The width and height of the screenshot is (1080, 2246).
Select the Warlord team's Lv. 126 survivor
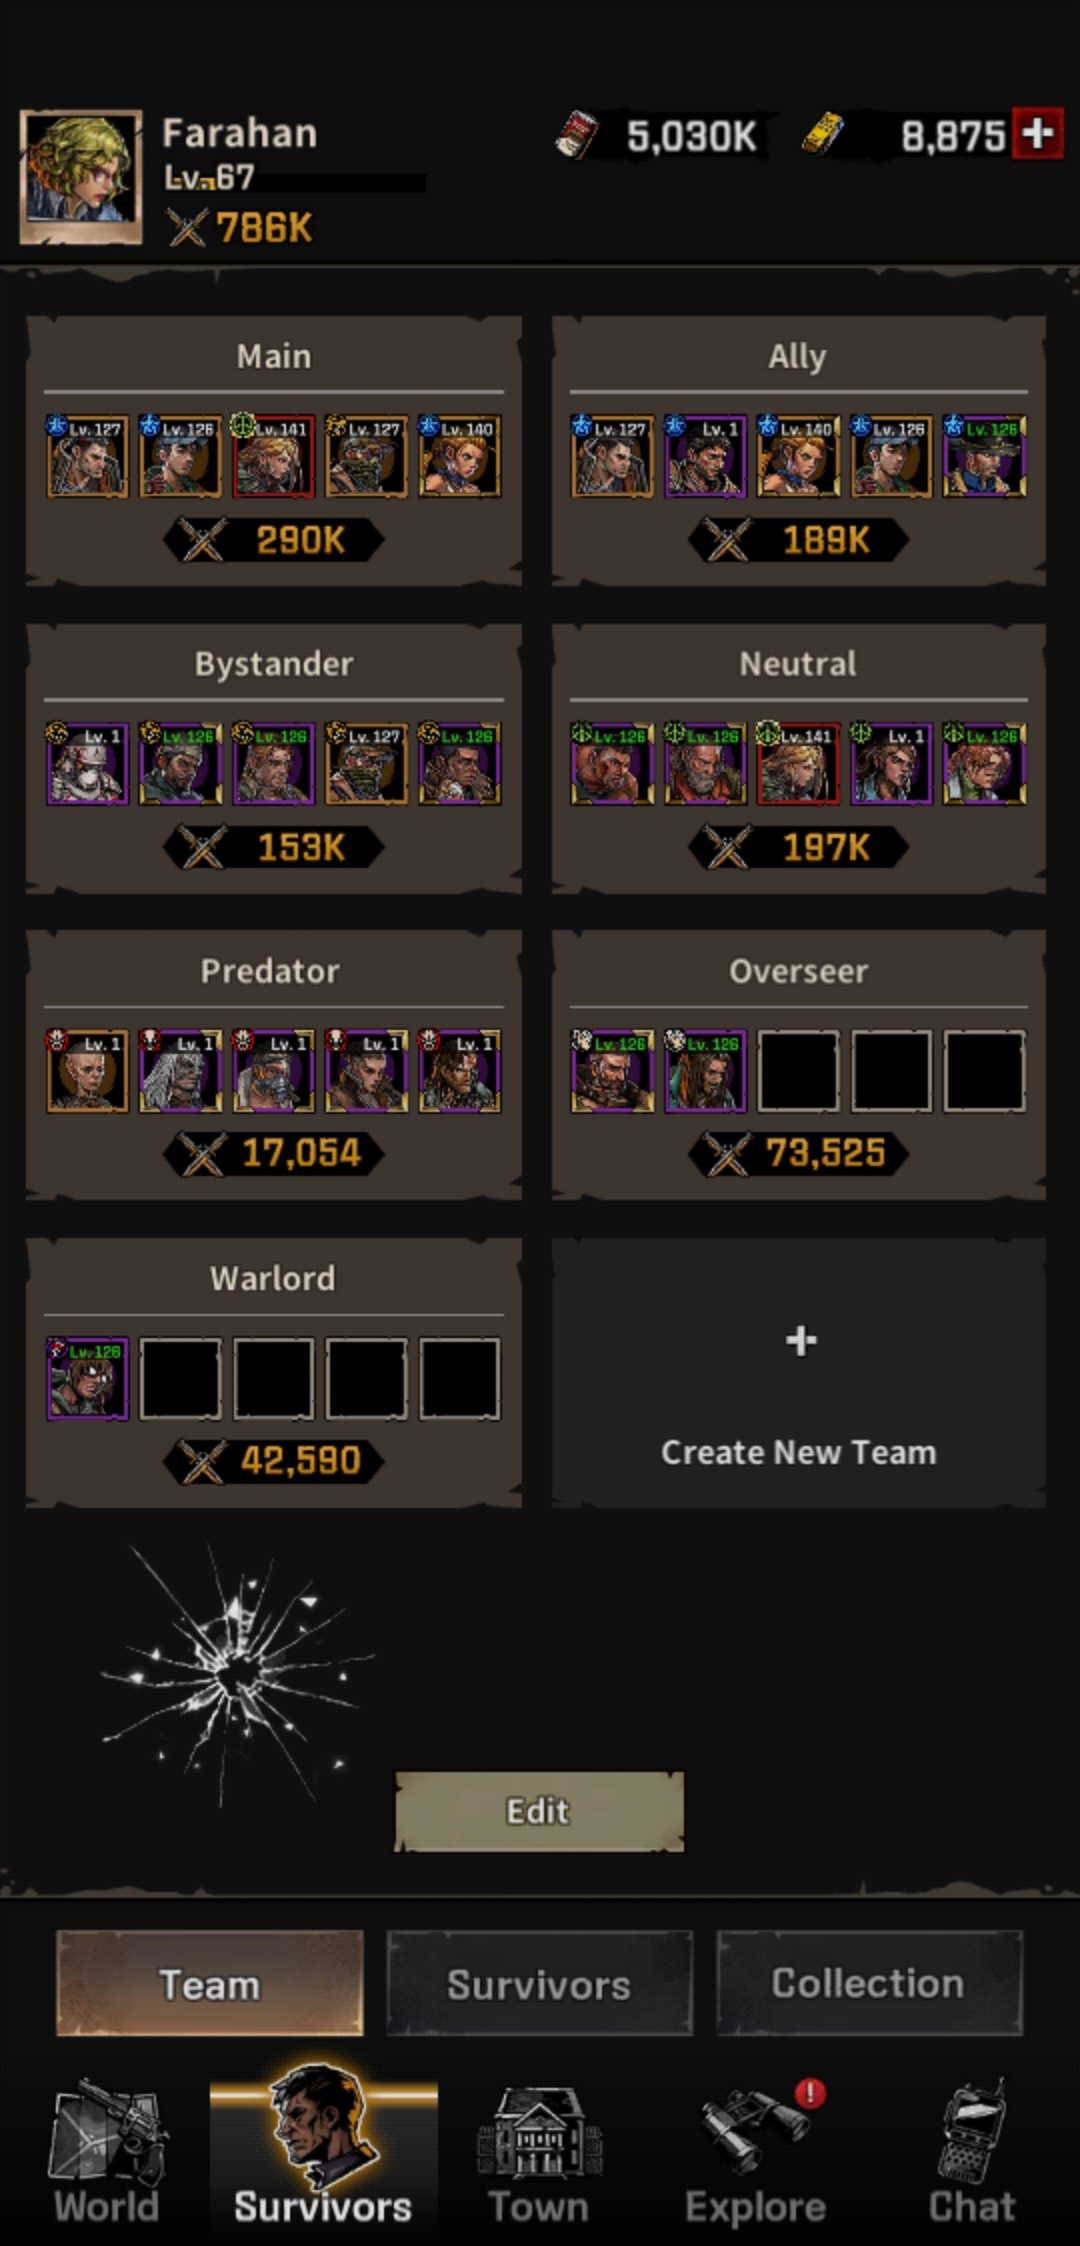[x=88, y=1379]
